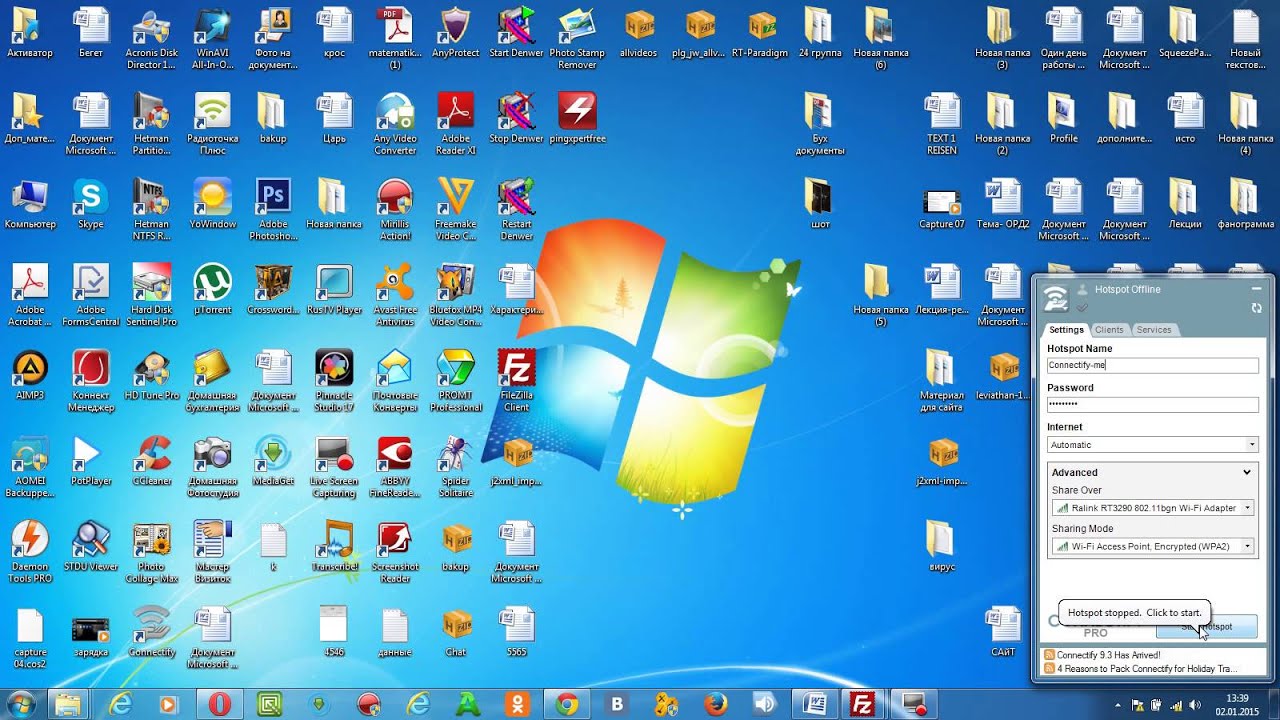The image size is (1280, 720).
Task: Click the Password input field
Action: coord(1153,404)
